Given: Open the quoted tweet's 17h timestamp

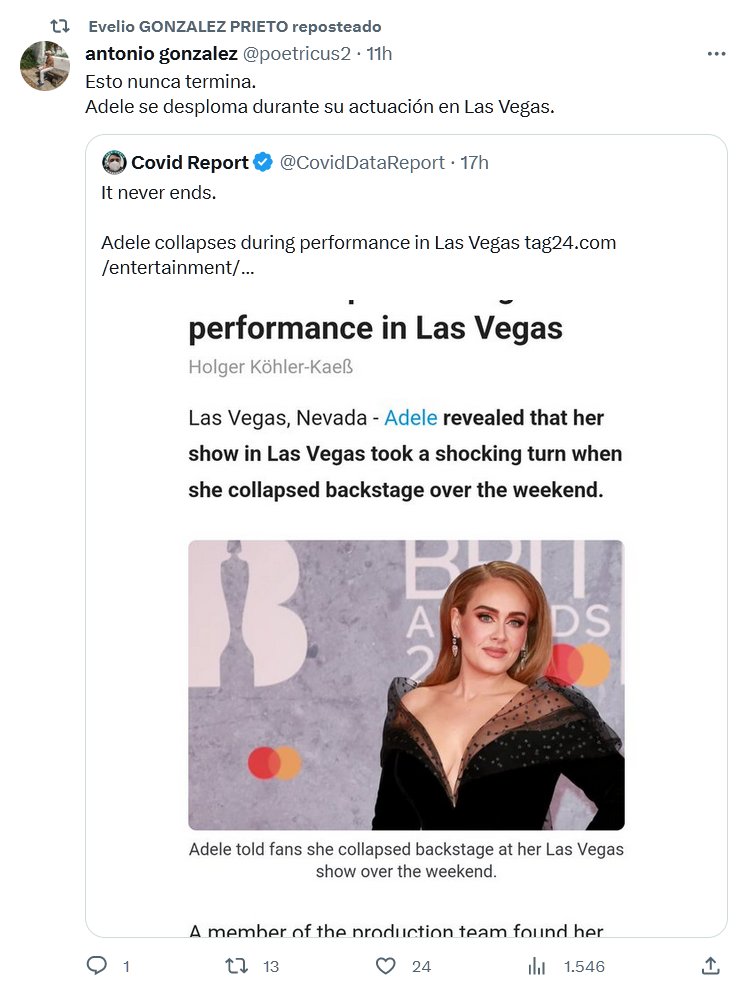Looking at the screenshot, I should pos(474,162).
